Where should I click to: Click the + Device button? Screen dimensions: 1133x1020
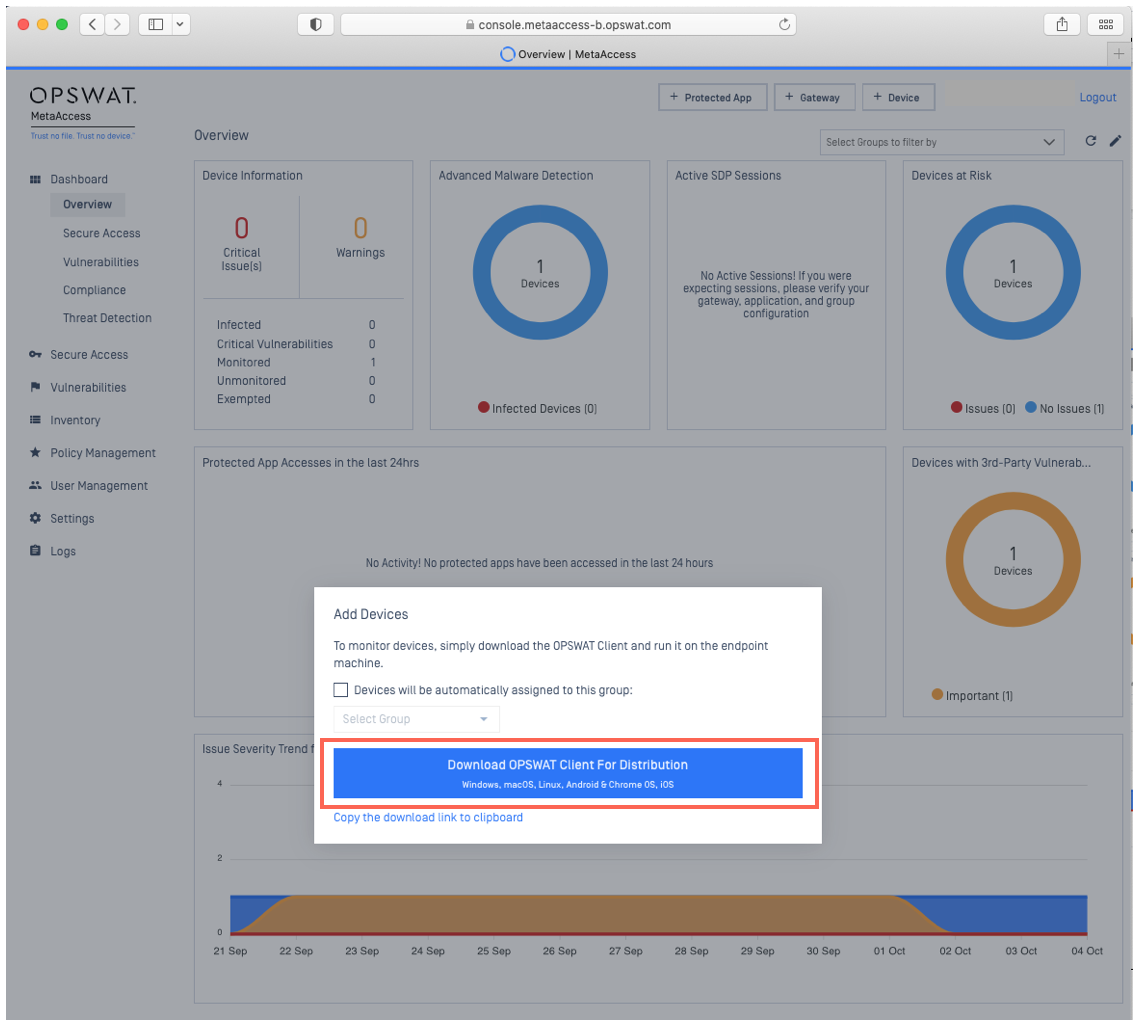coord(897,98)
